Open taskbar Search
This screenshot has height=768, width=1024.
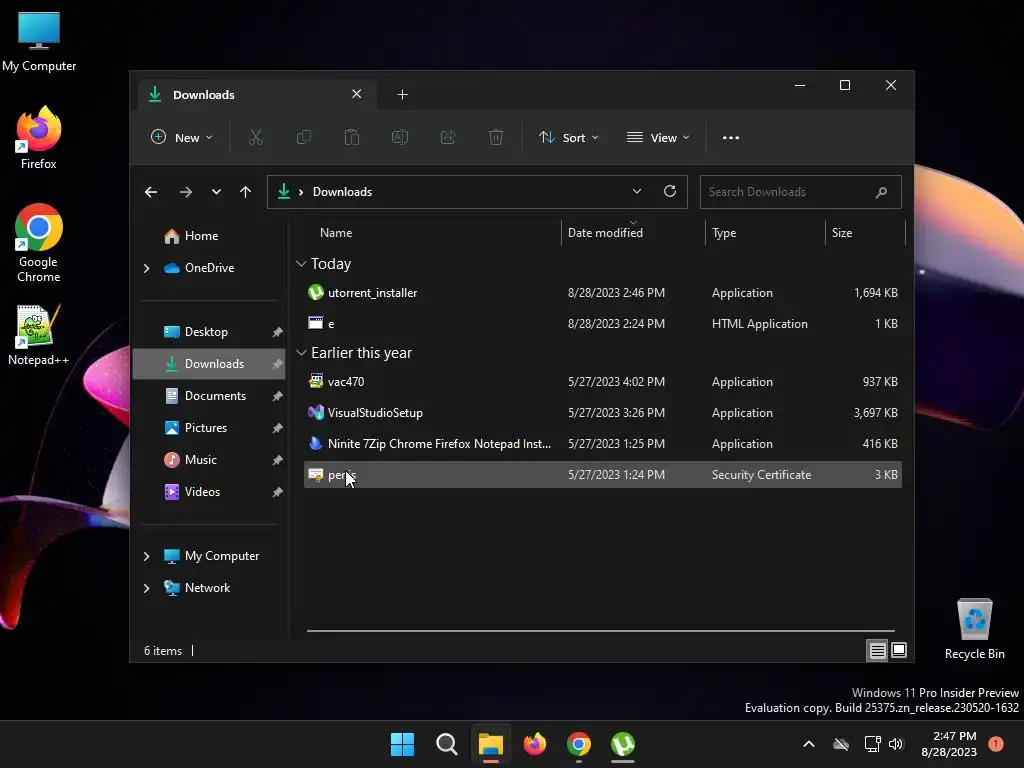pyautogui.click(x=447, y=744)
